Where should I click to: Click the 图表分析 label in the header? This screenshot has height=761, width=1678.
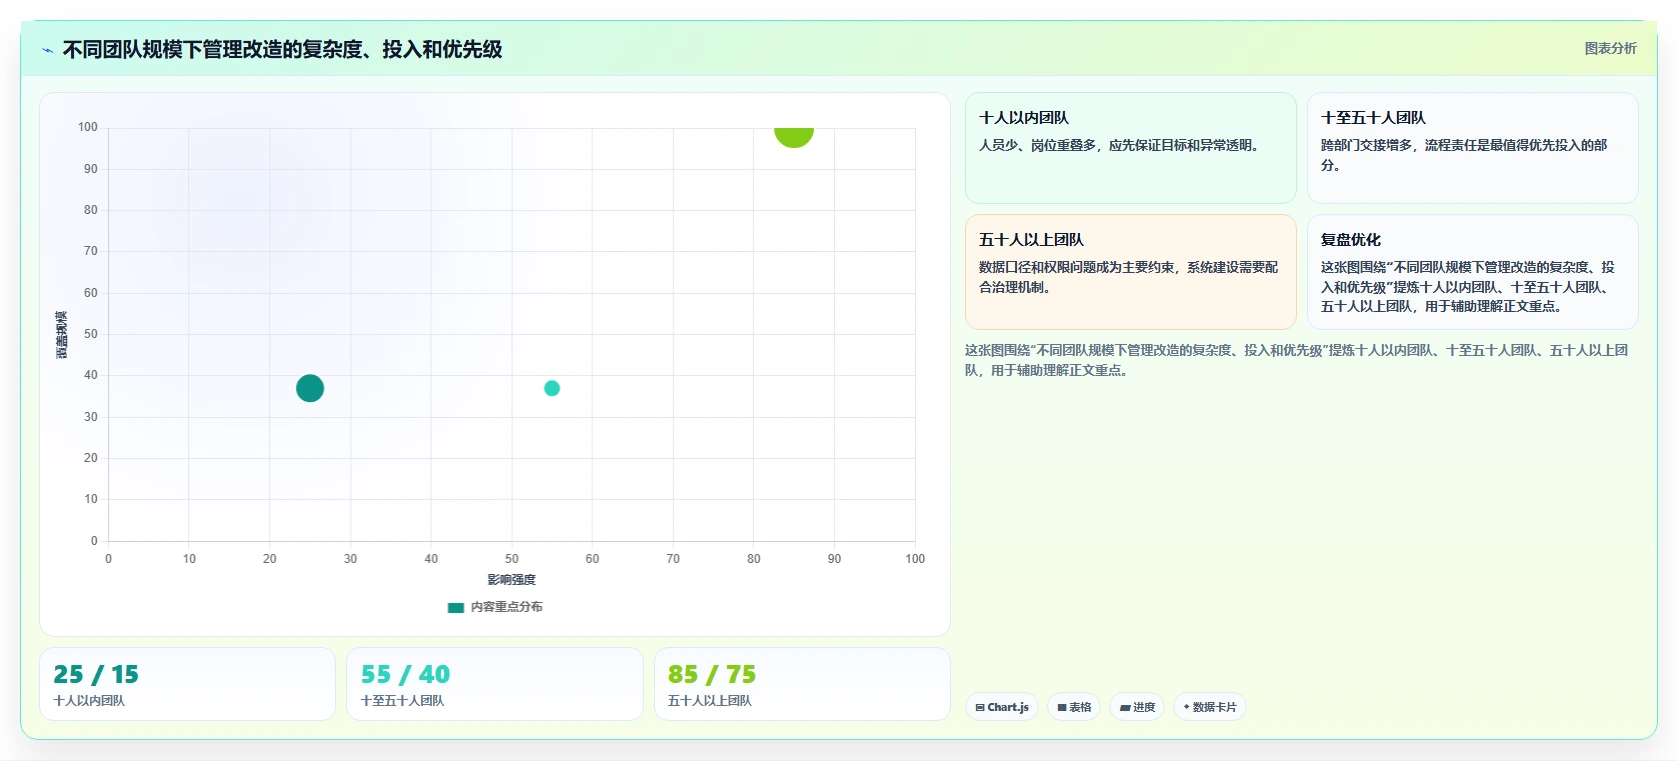pyautogui.click(x=1610, y=48)
